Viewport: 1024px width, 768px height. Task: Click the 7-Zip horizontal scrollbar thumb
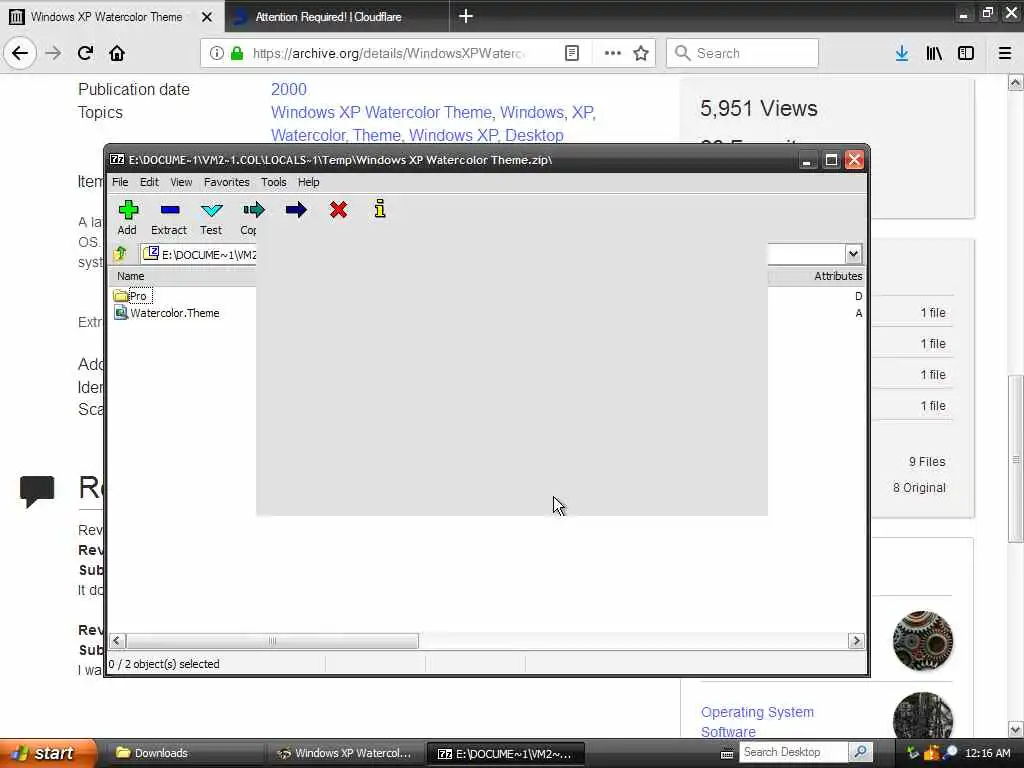(x=272, y=641)
